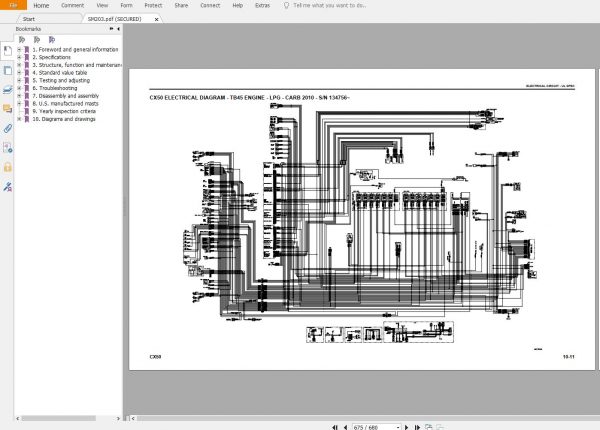Open the Pages thumbnails panel icon
Image resolution: width=600 pixels, height=430 pixels.
(x=8, y=70)
